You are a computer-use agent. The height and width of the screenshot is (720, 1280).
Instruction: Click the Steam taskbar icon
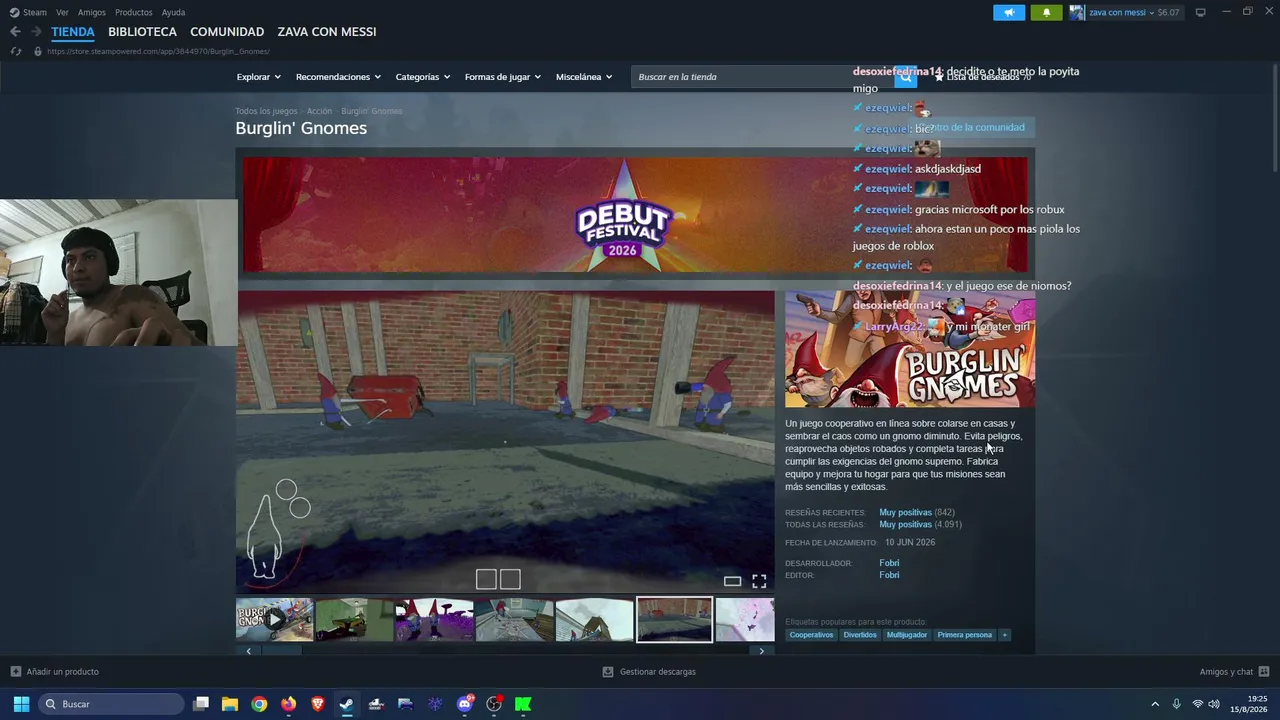[x=346, y=704]
